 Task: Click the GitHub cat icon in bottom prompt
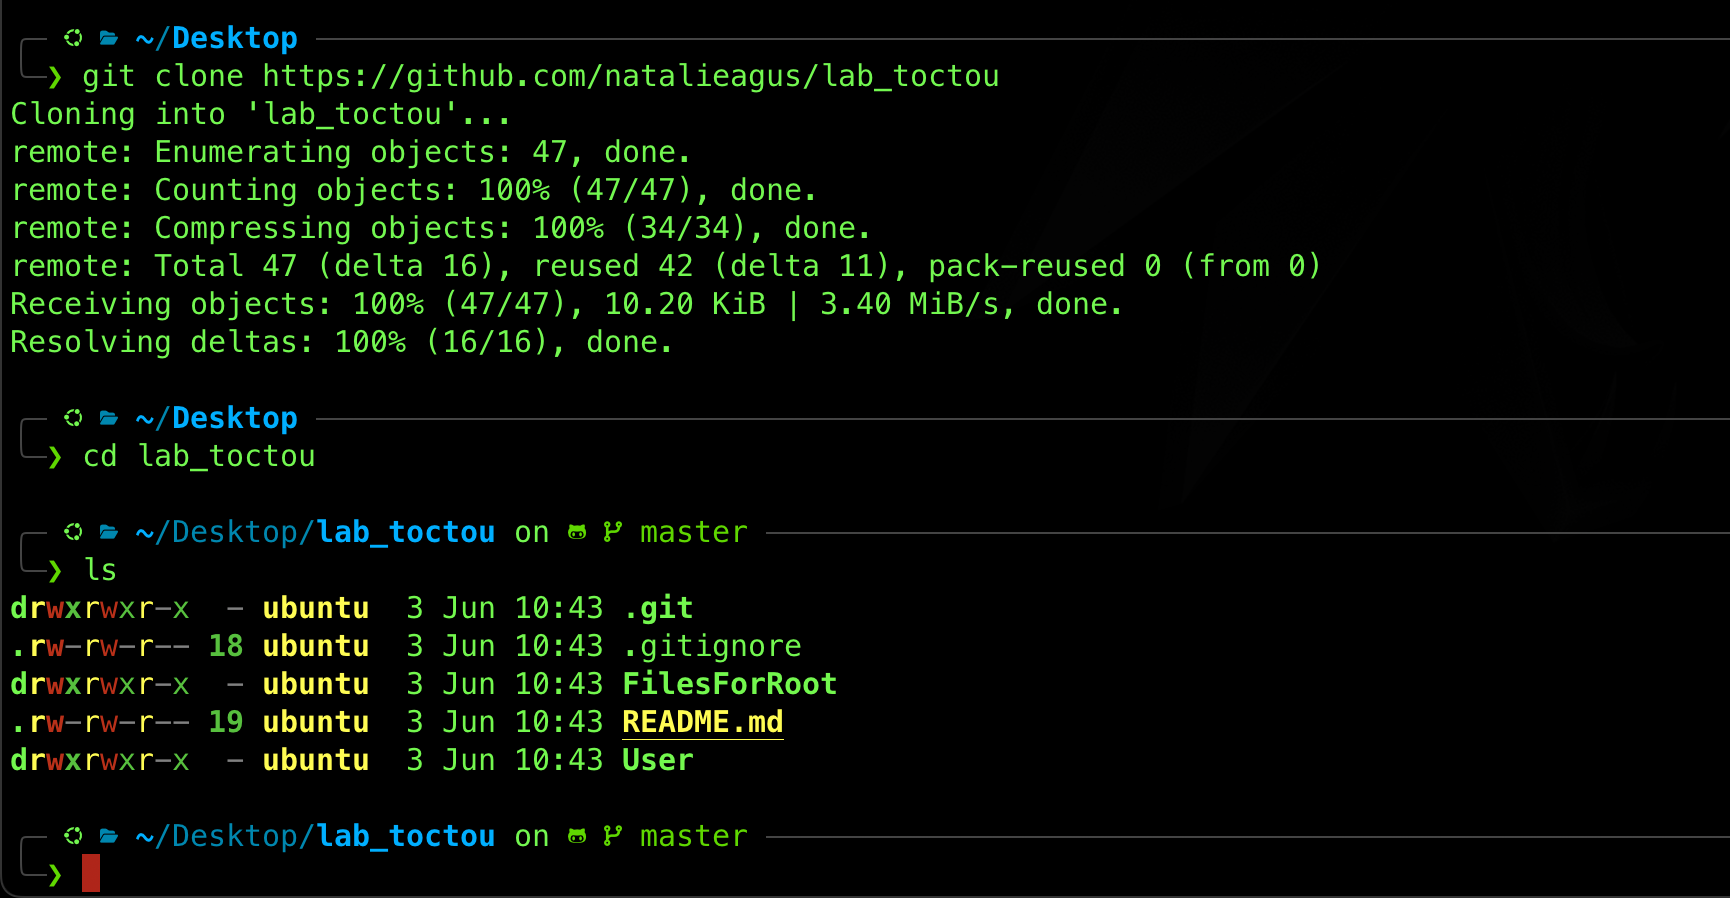coord(577,836)
